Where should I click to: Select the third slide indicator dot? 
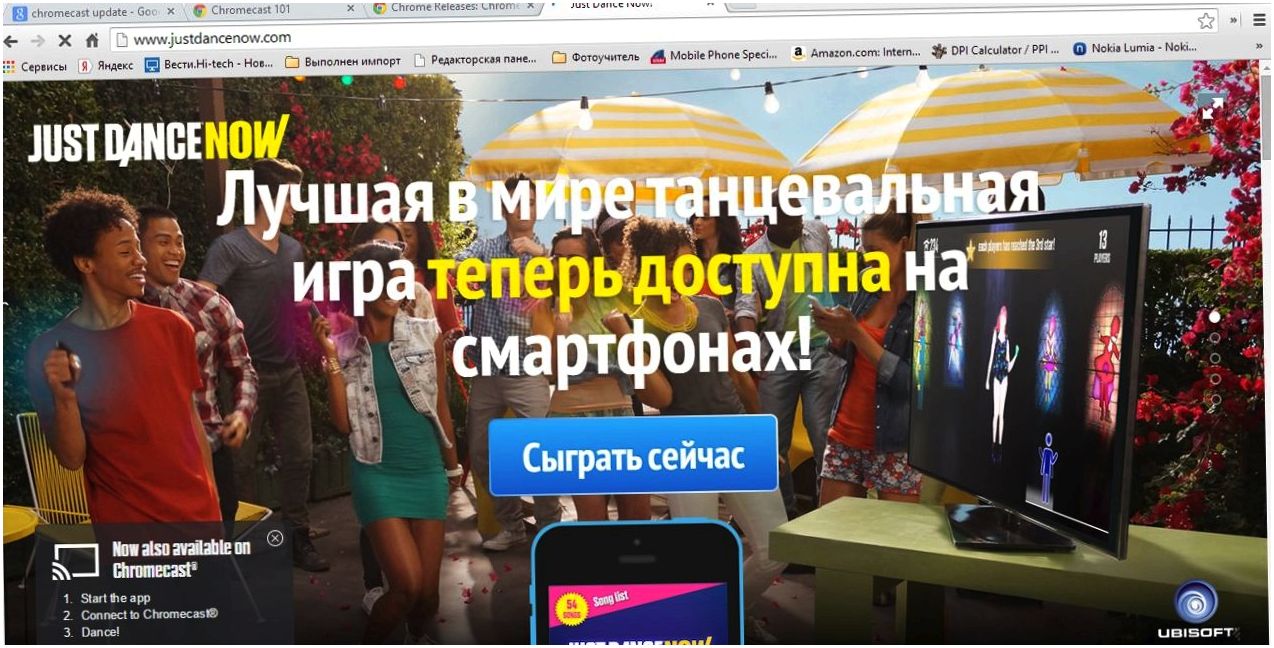pyautogui.click(x=1215, y=358)
